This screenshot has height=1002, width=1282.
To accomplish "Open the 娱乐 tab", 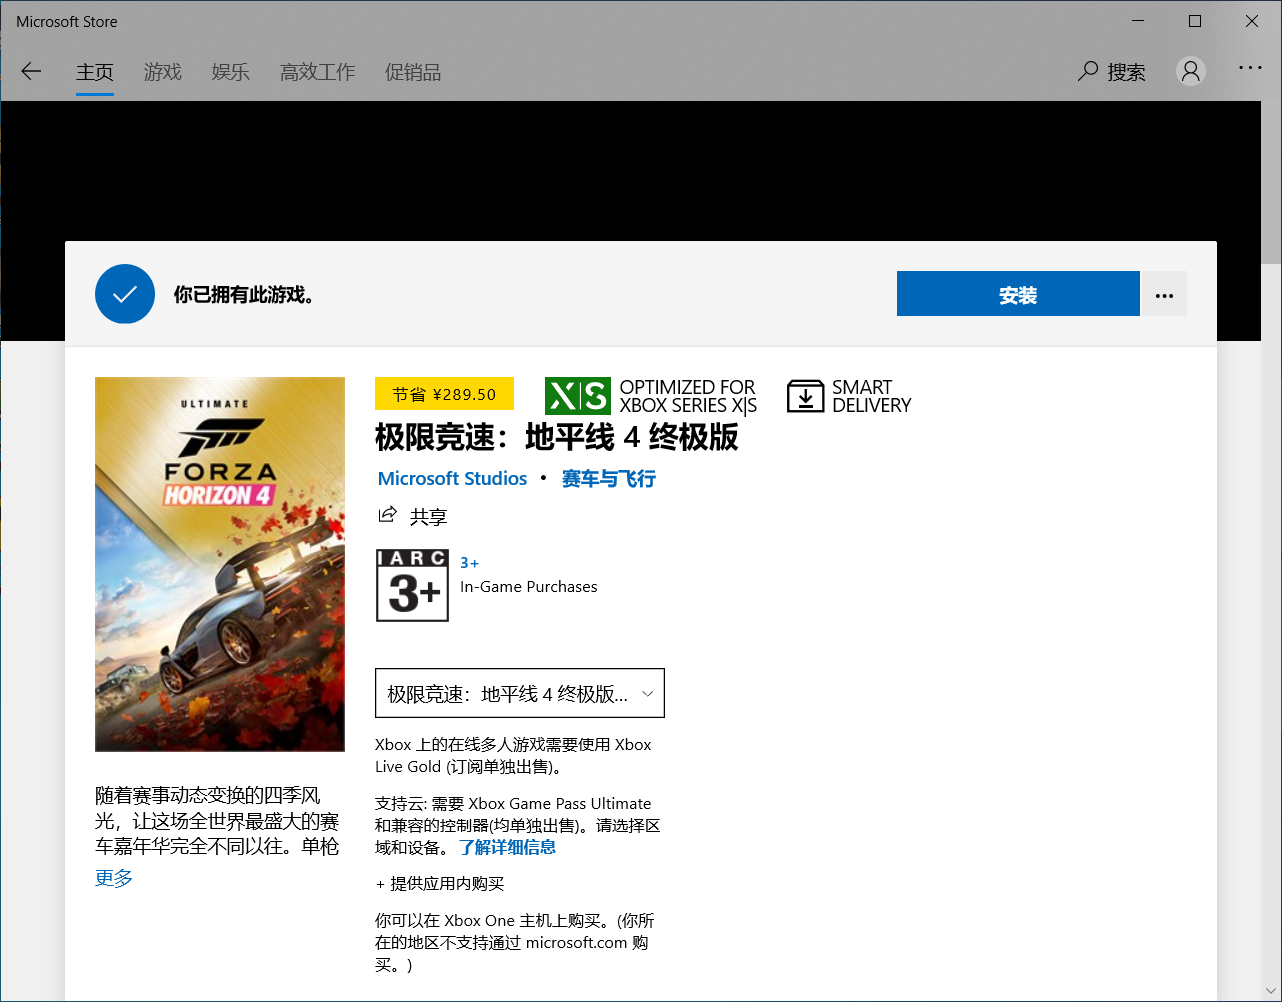I will coord(231,72).
